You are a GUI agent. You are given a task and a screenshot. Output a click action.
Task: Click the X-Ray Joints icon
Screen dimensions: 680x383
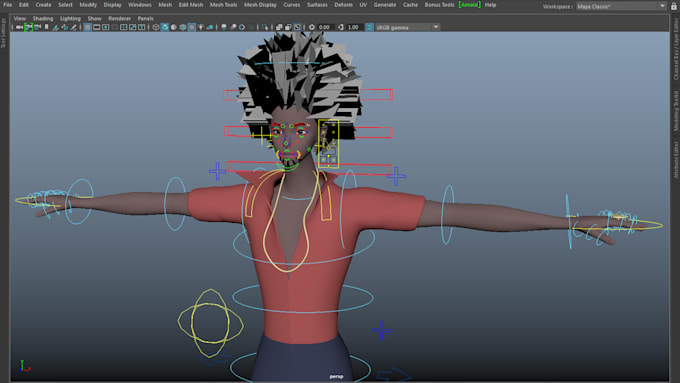(297, 27)
